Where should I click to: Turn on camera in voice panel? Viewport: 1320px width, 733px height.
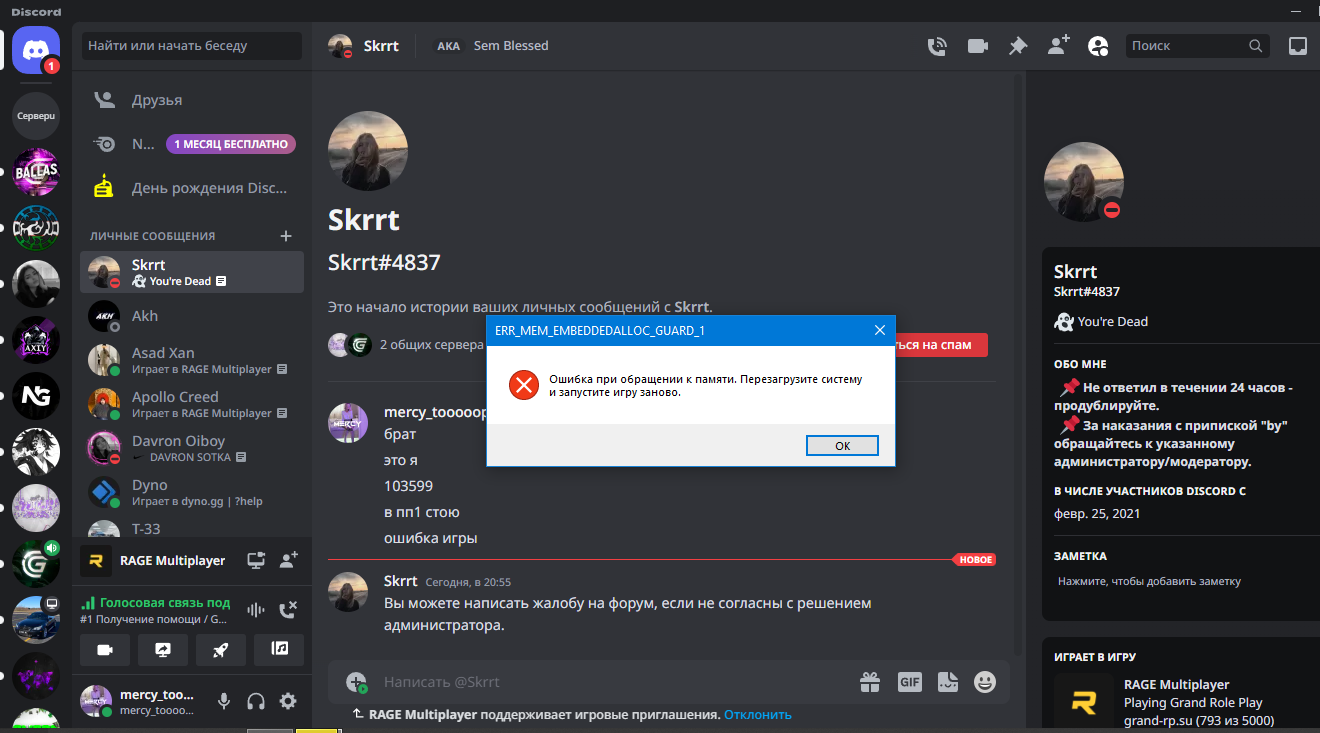click(105, 649)
